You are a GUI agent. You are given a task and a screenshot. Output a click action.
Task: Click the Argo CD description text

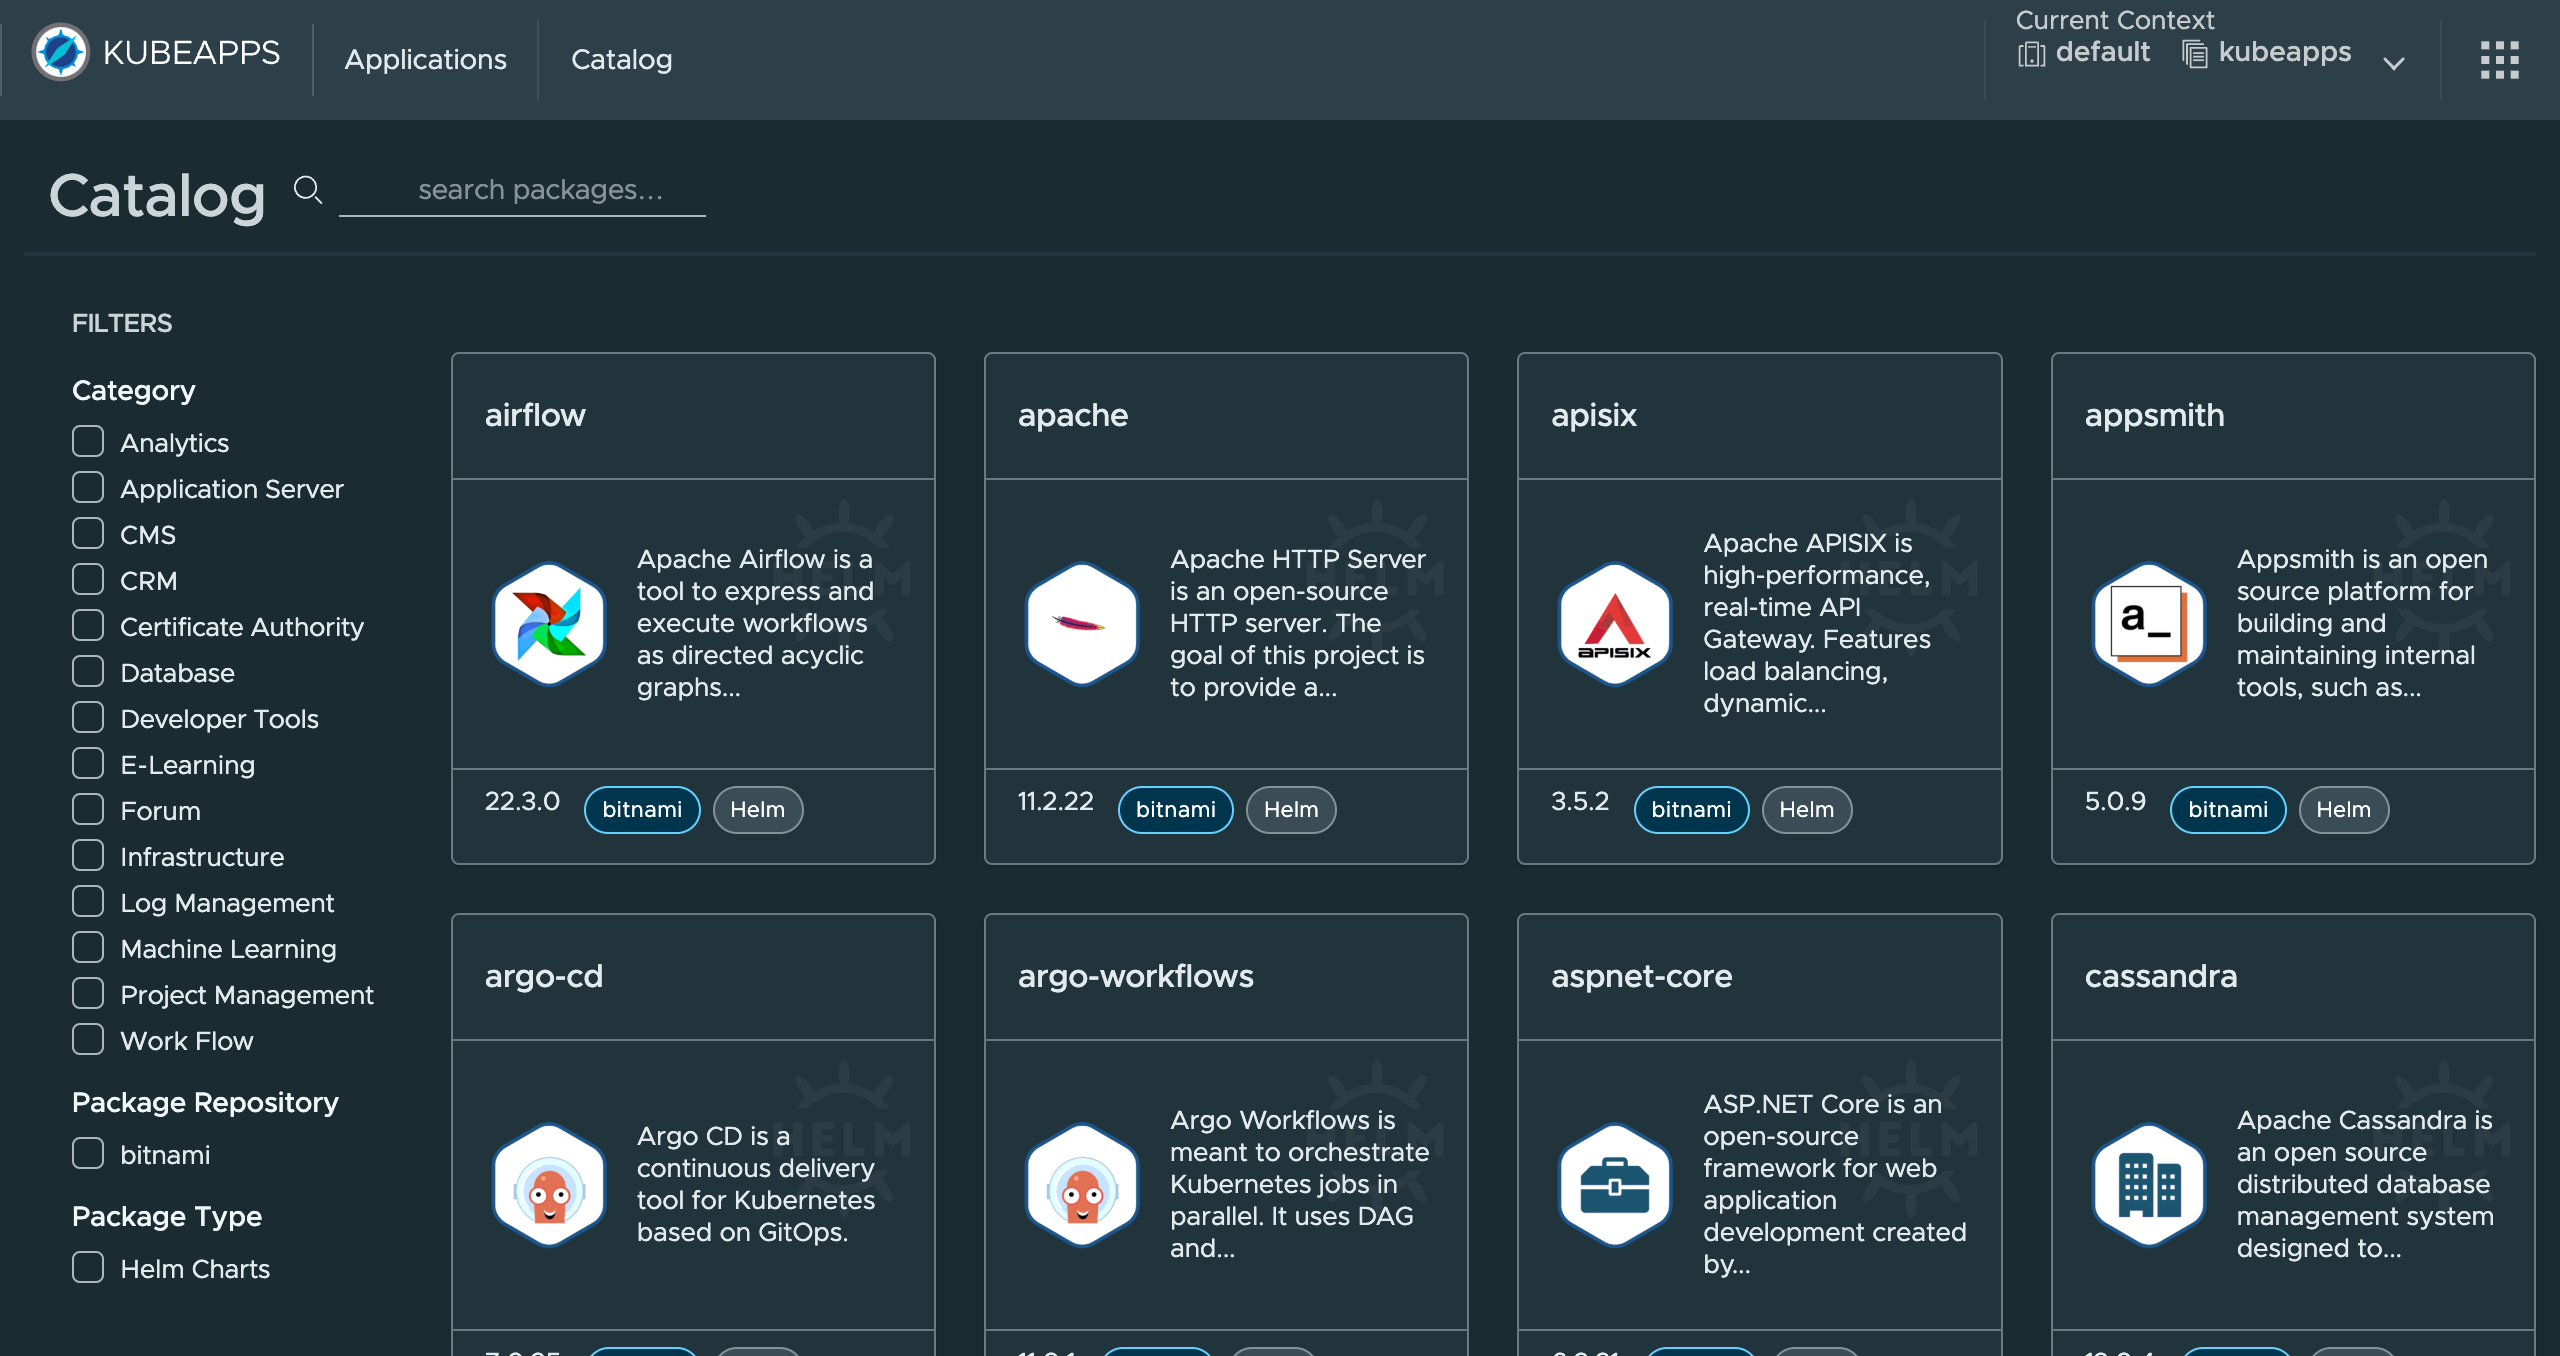pyautogui.click(x=756, y=1184)
